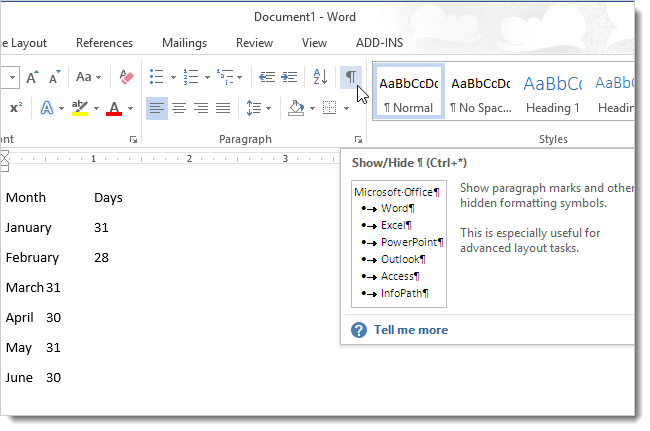Click the Days heading text
The width and height of the screenshot is (650, 431).
pos(108,198)
